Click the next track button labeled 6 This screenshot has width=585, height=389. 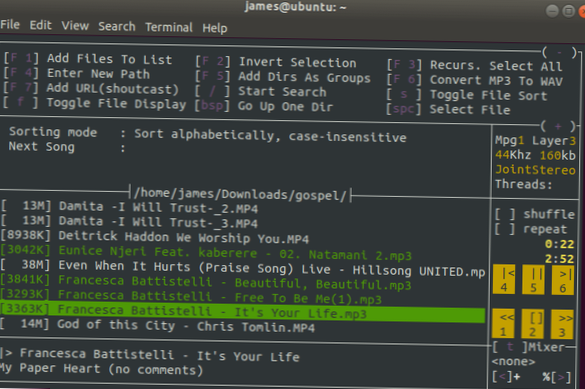(563, 280)
